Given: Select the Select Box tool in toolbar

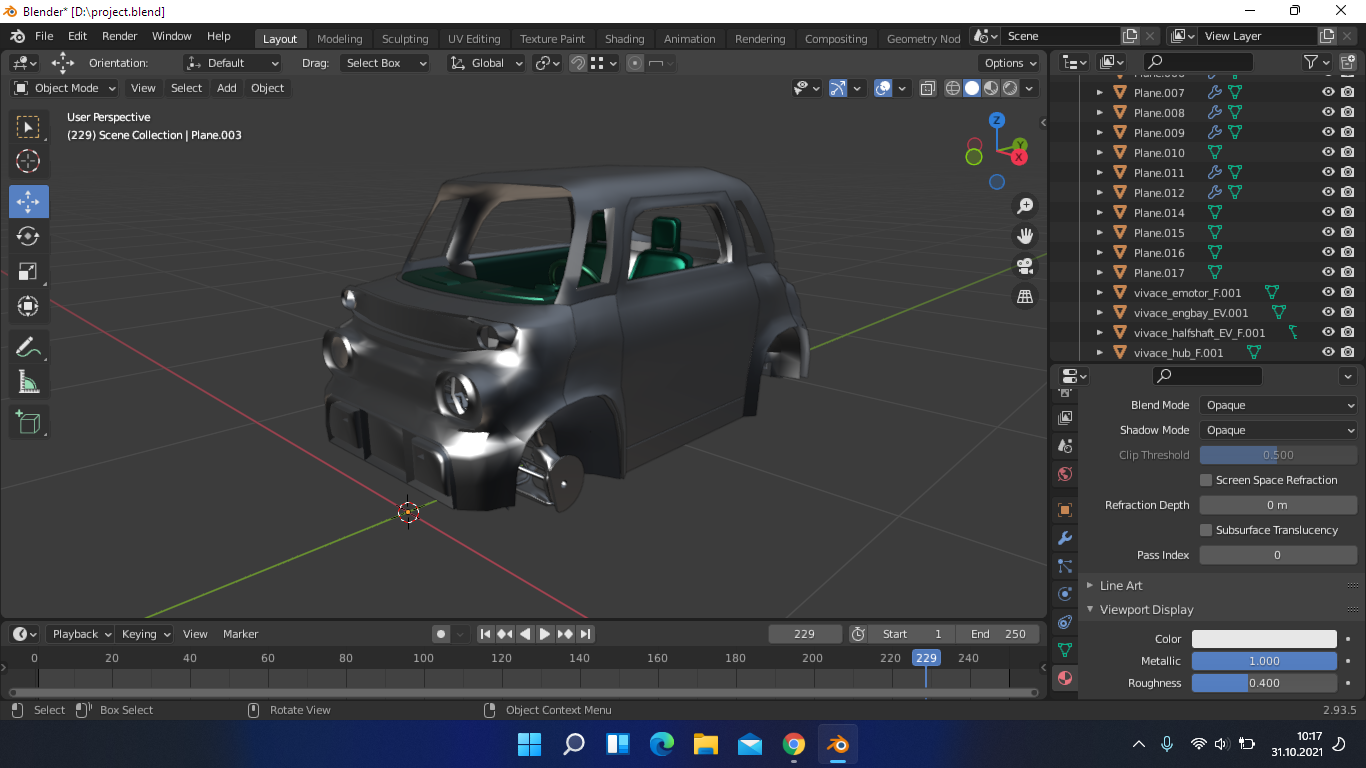Looking at the screenshot, I should [28, 127].
